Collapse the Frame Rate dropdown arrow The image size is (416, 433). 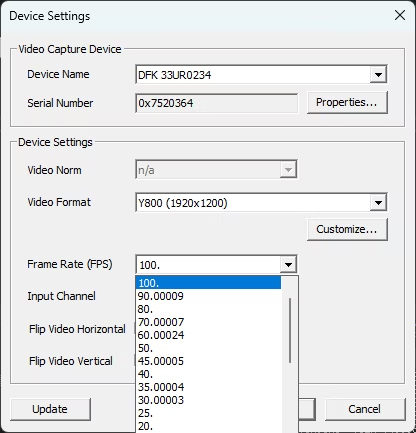(x=288, y=265)
